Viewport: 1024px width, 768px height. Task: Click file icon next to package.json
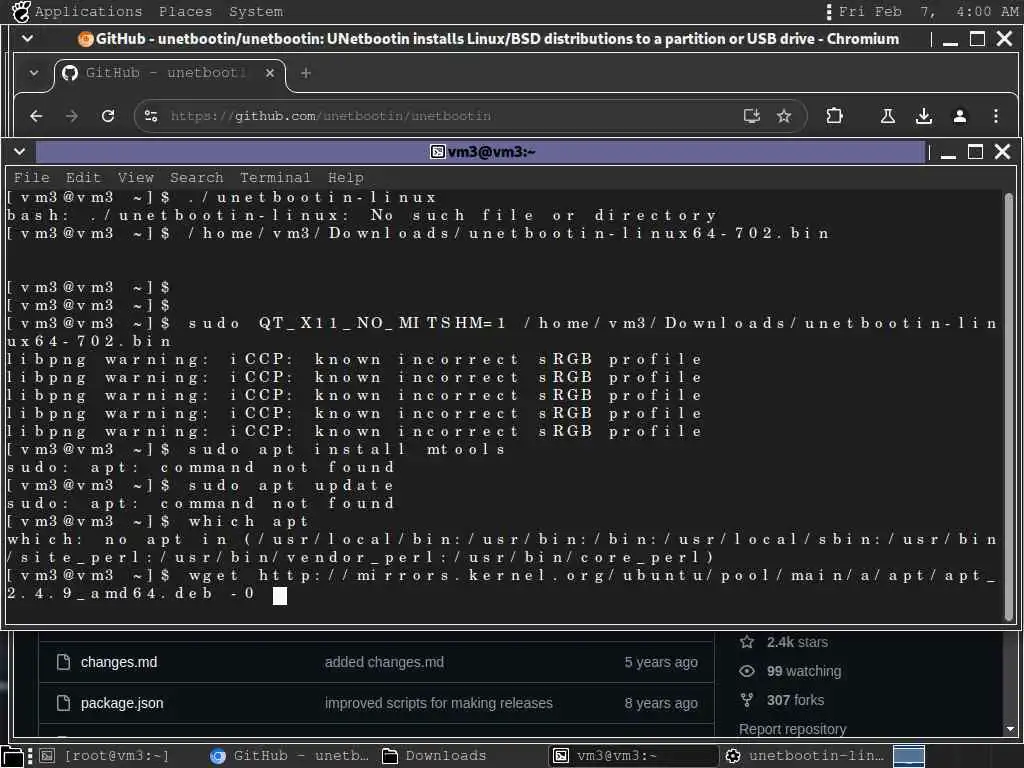coord(63,703)
